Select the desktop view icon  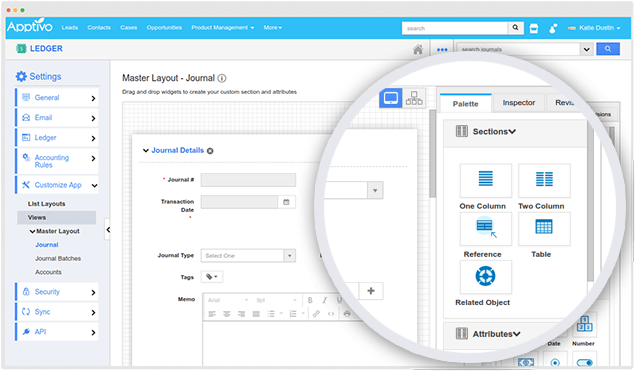click(390, 98)
